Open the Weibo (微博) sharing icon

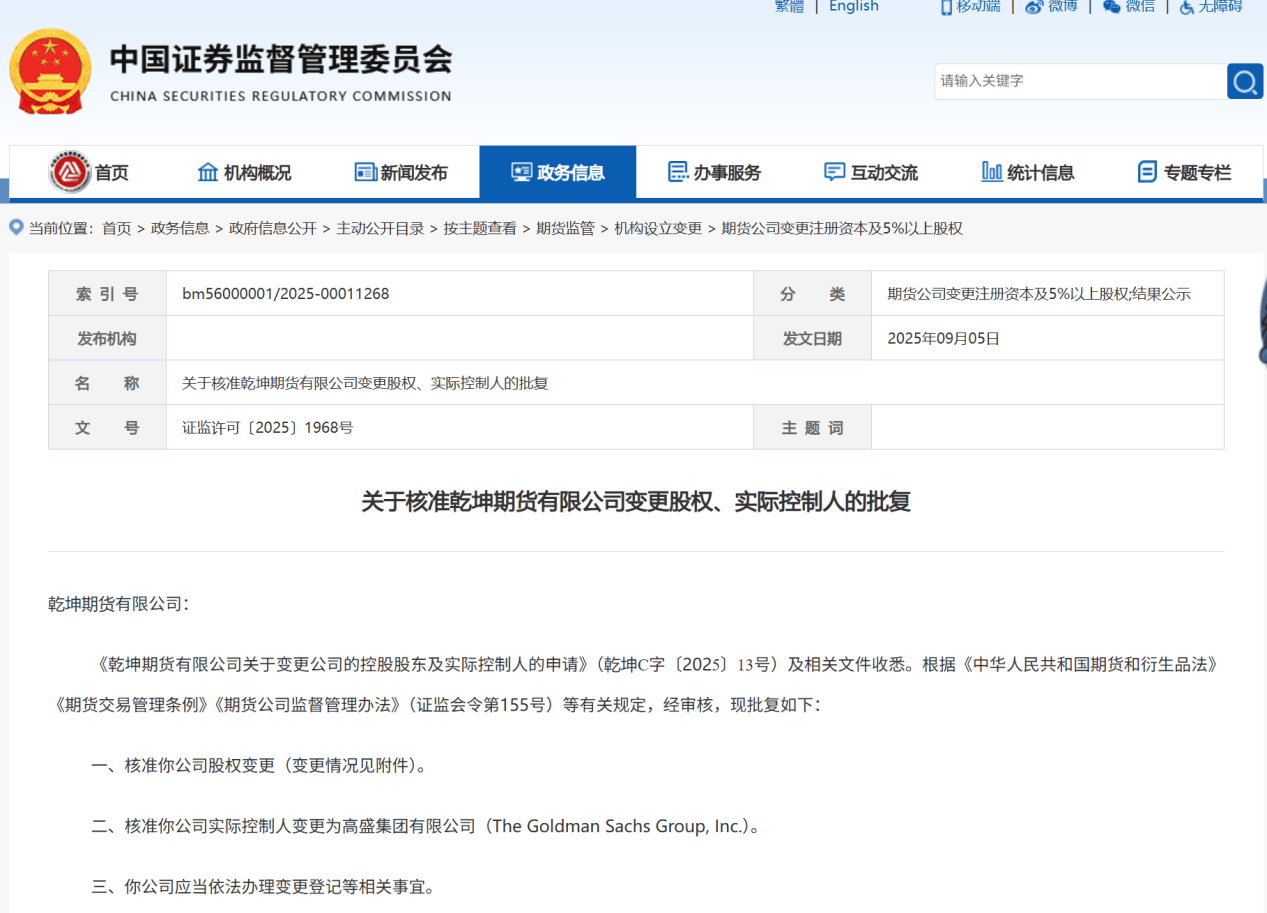(x=1033, y=7)
